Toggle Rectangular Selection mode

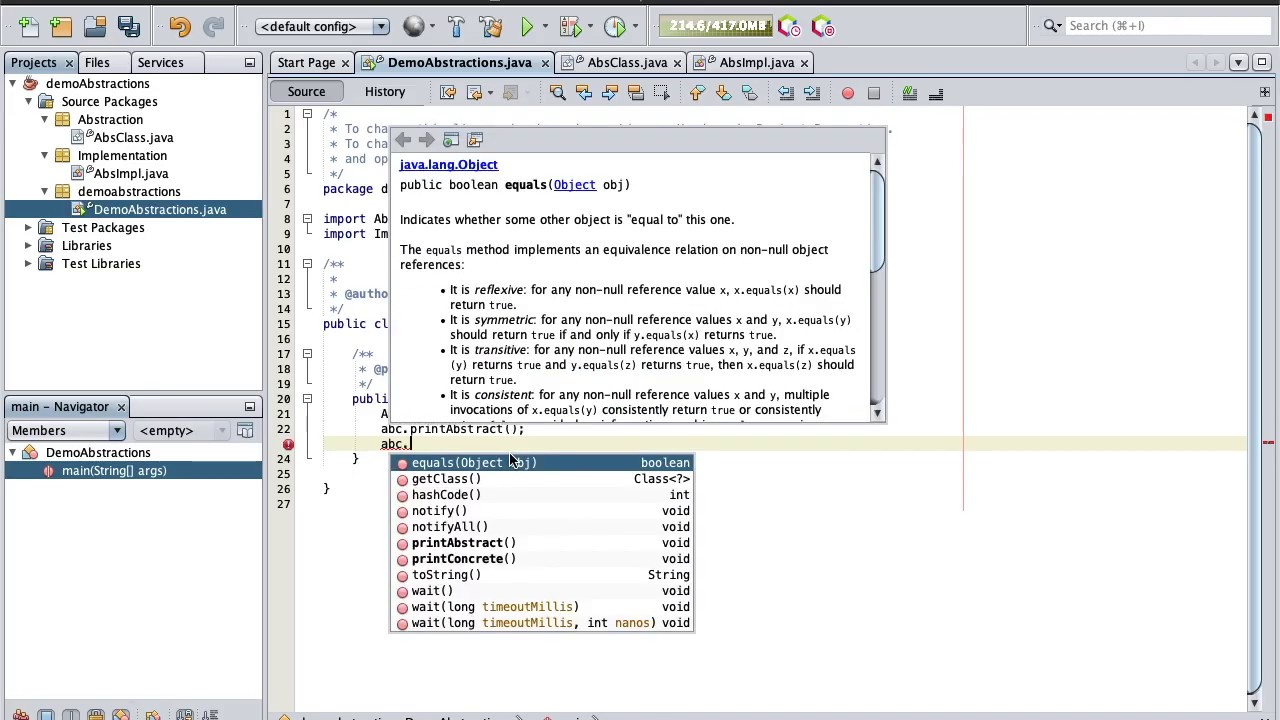tap(662, 93)
